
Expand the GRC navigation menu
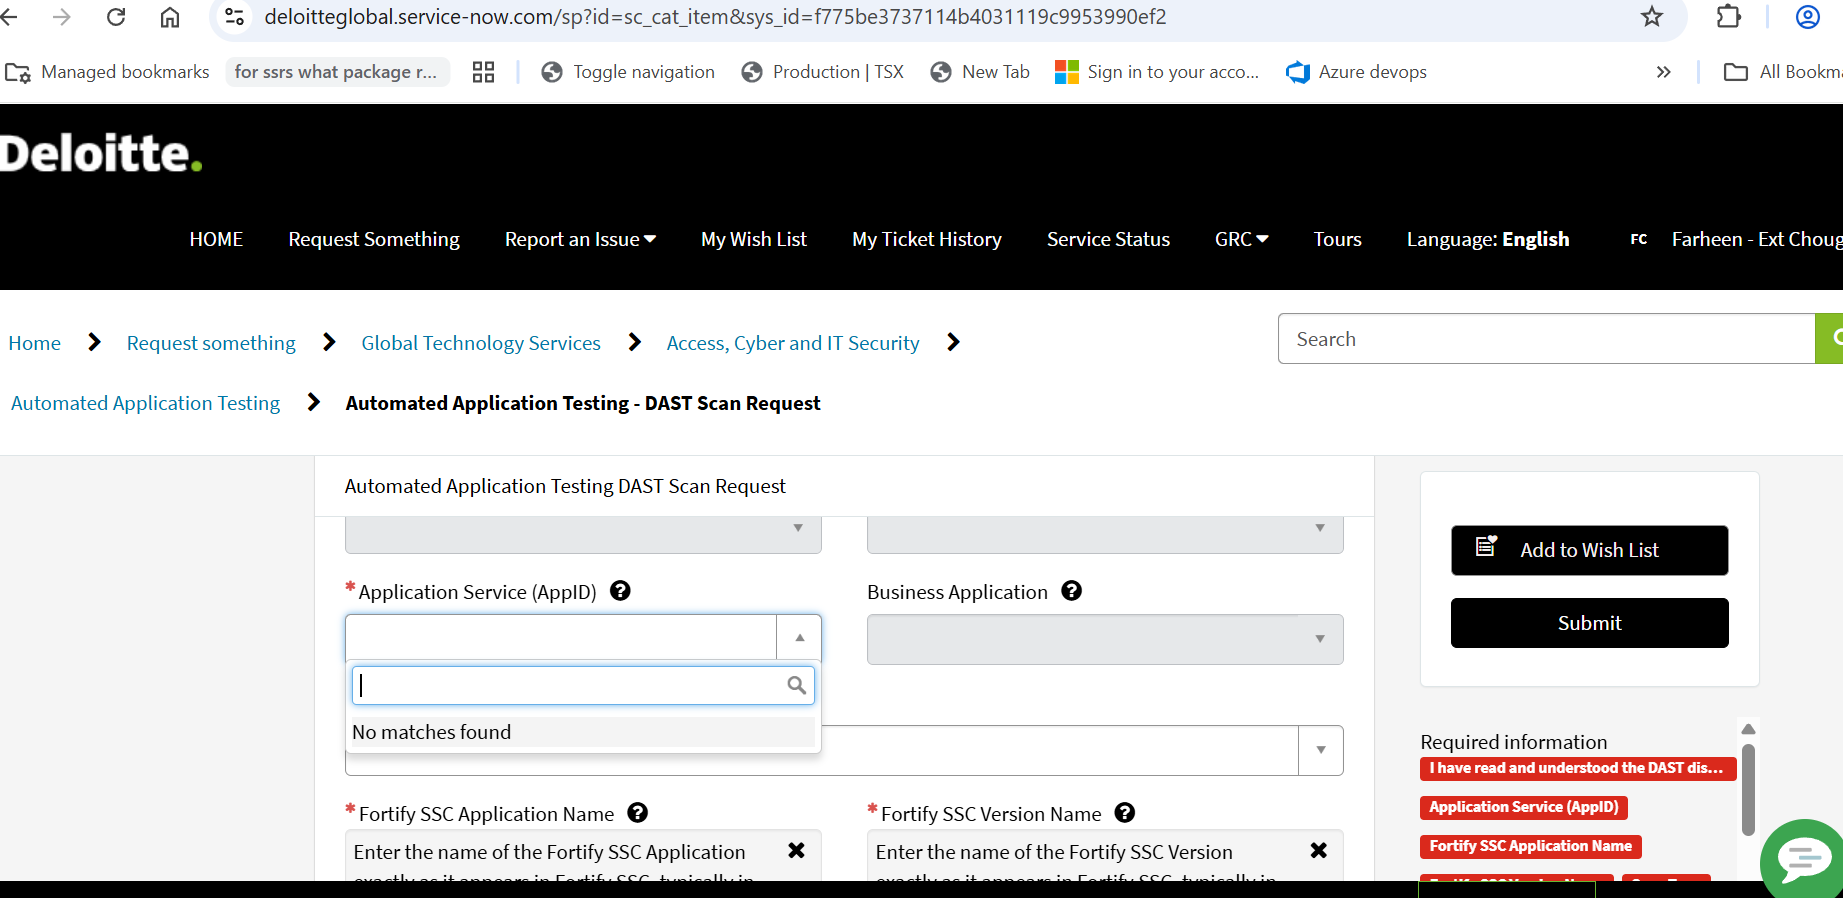(x=1241, y=240)
